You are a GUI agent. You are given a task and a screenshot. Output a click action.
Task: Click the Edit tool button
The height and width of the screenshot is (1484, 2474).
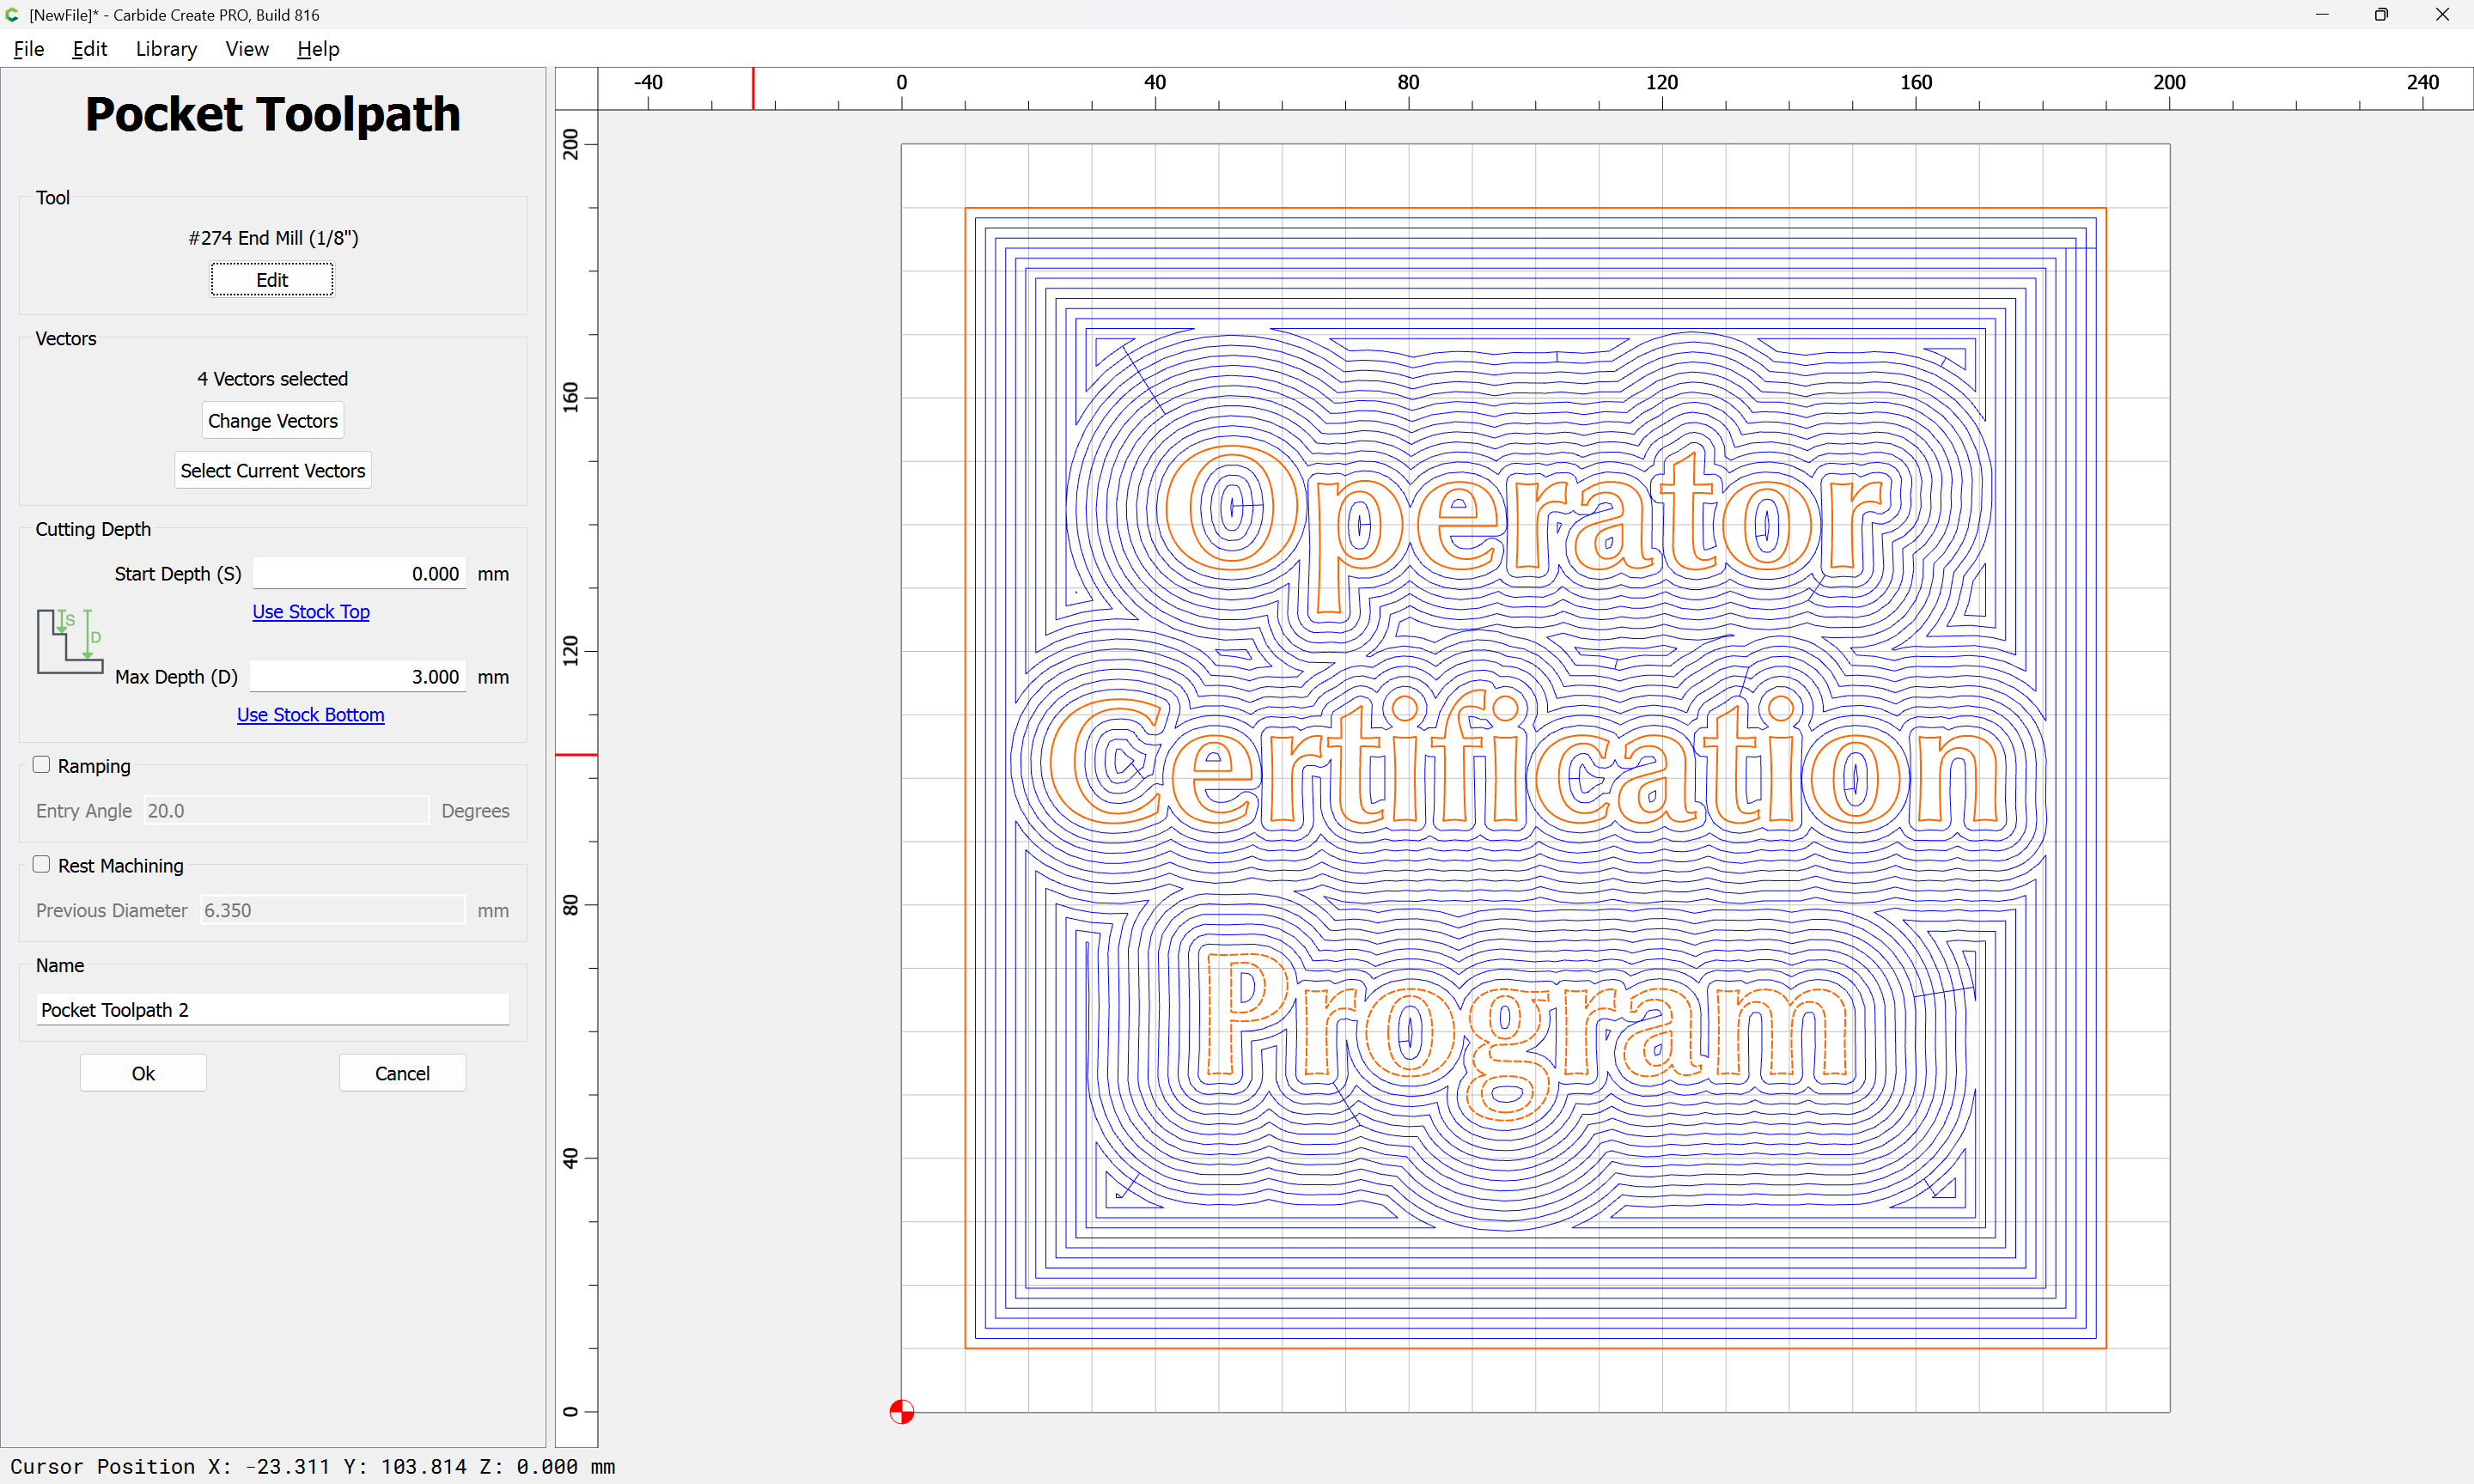tap(272, 280)
